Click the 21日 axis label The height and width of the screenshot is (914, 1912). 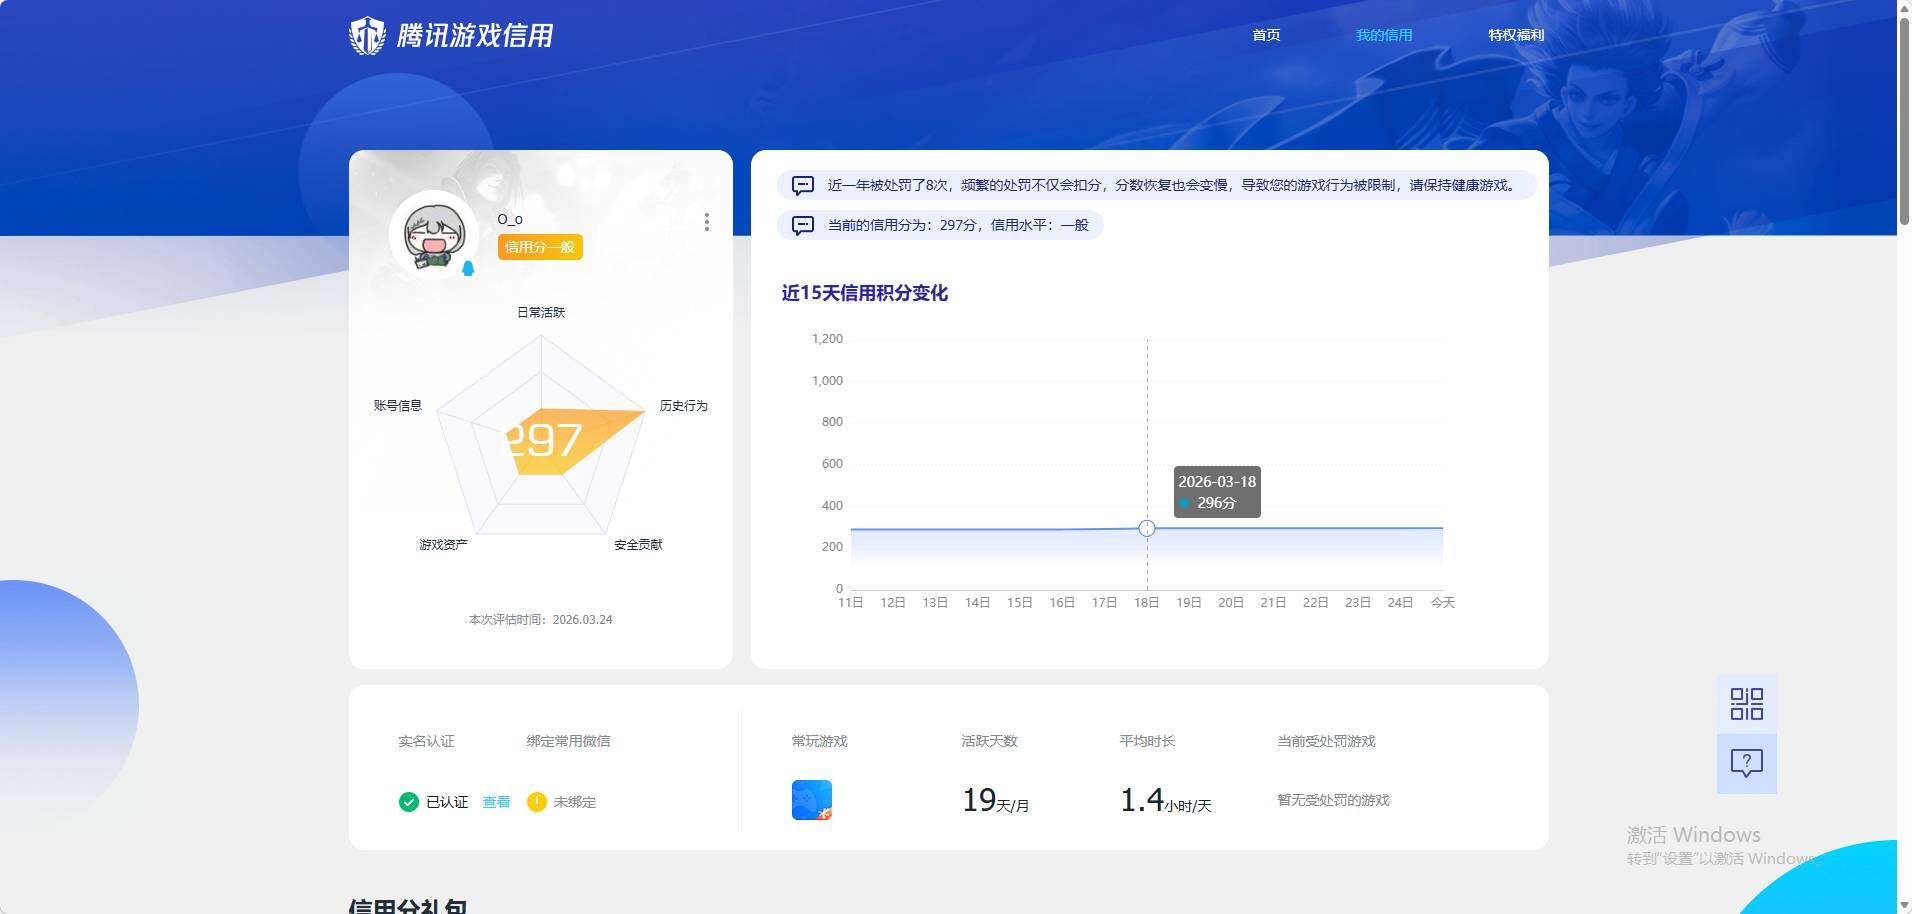click(x=1273, y=602)
